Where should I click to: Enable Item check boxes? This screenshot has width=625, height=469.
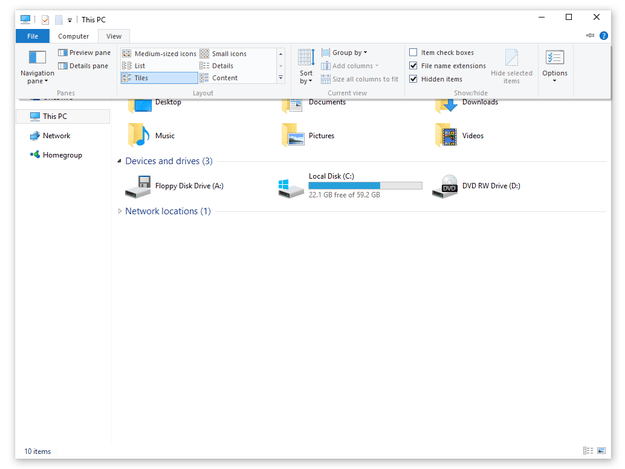(x=413, y=53)
